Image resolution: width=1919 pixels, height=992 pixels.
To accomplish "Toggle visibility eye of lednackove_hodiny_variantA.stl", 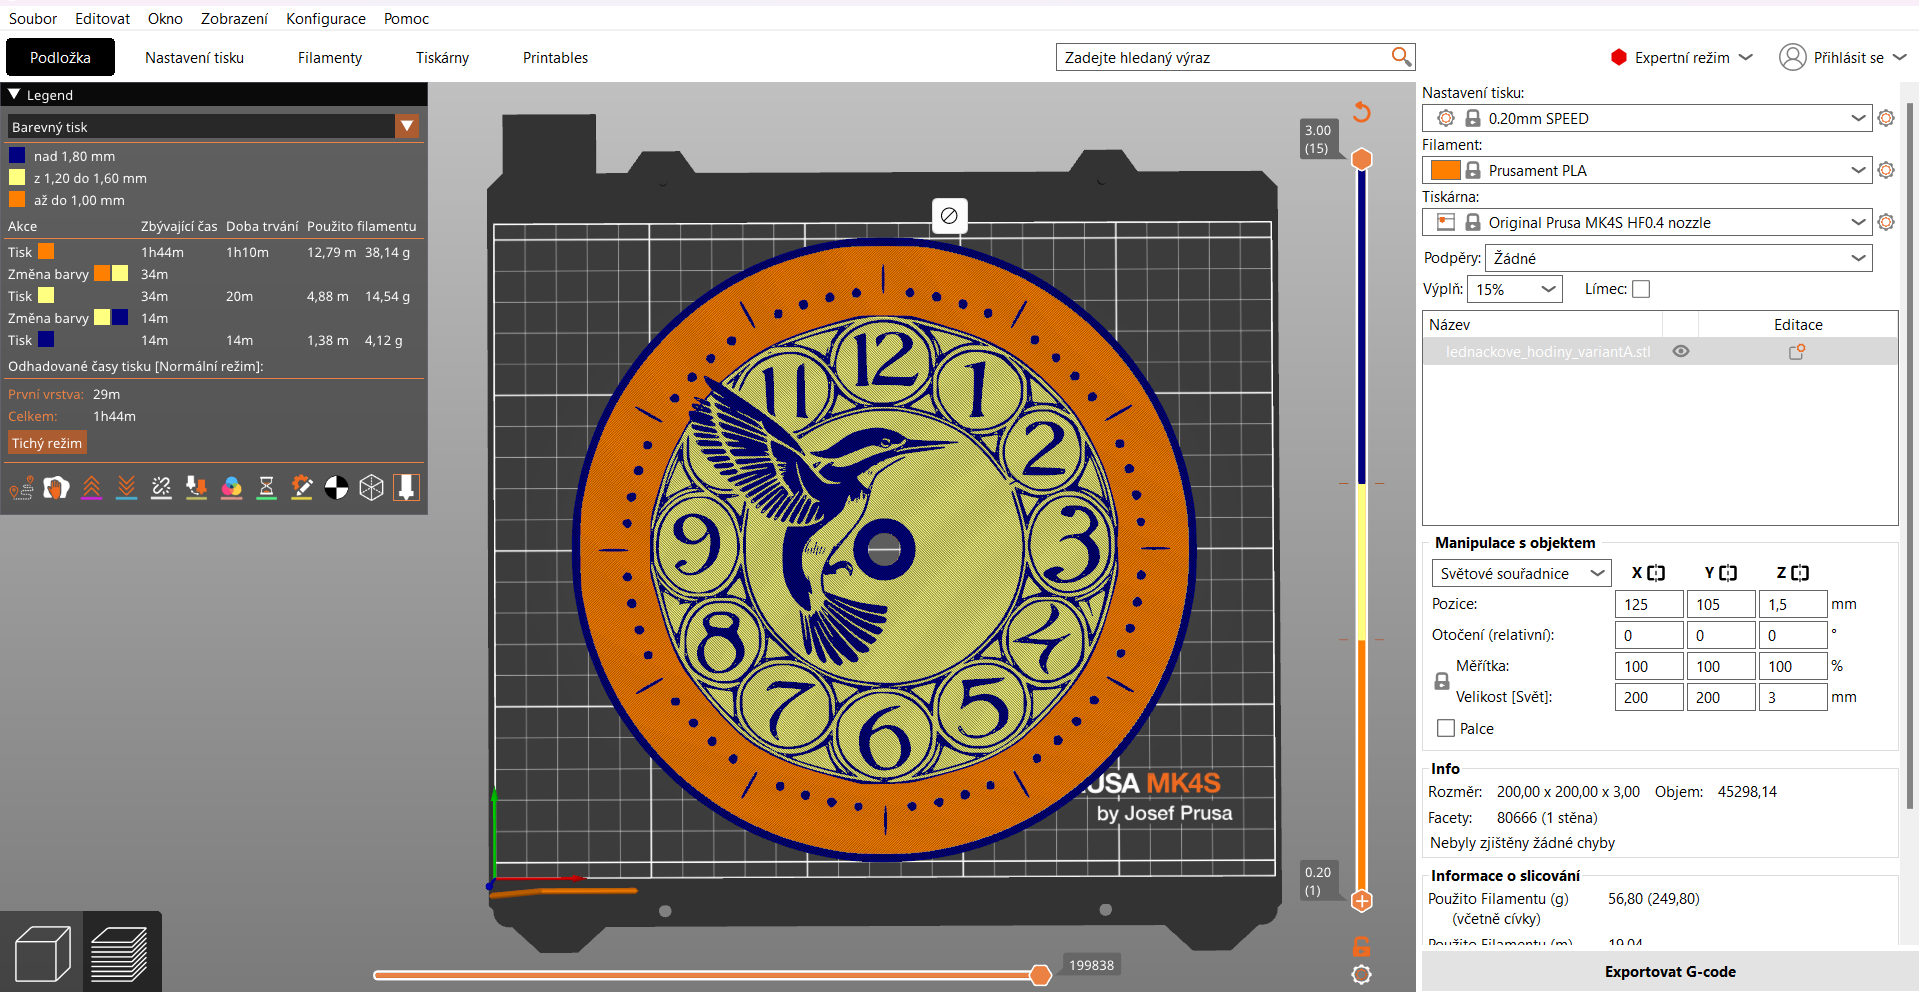I will 1681,351.
